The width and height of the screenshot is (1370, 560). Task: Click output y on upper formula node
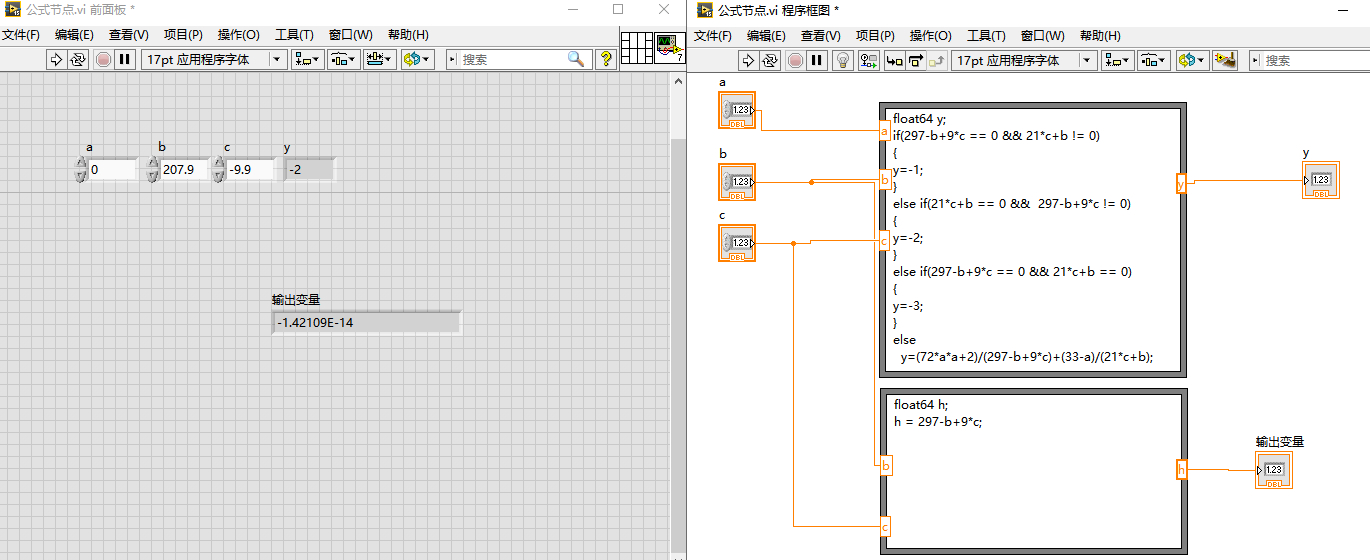point(1181,183)
